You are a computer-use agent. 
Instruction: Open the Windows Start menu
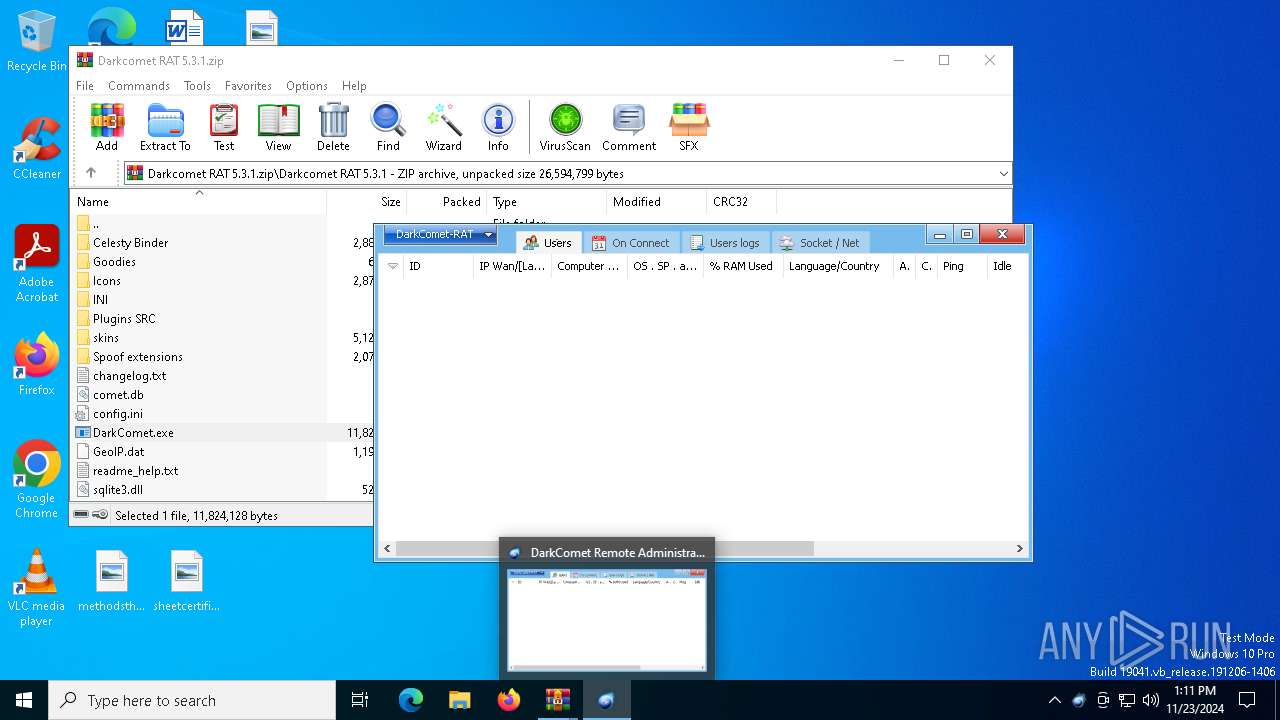pos(24,700)
